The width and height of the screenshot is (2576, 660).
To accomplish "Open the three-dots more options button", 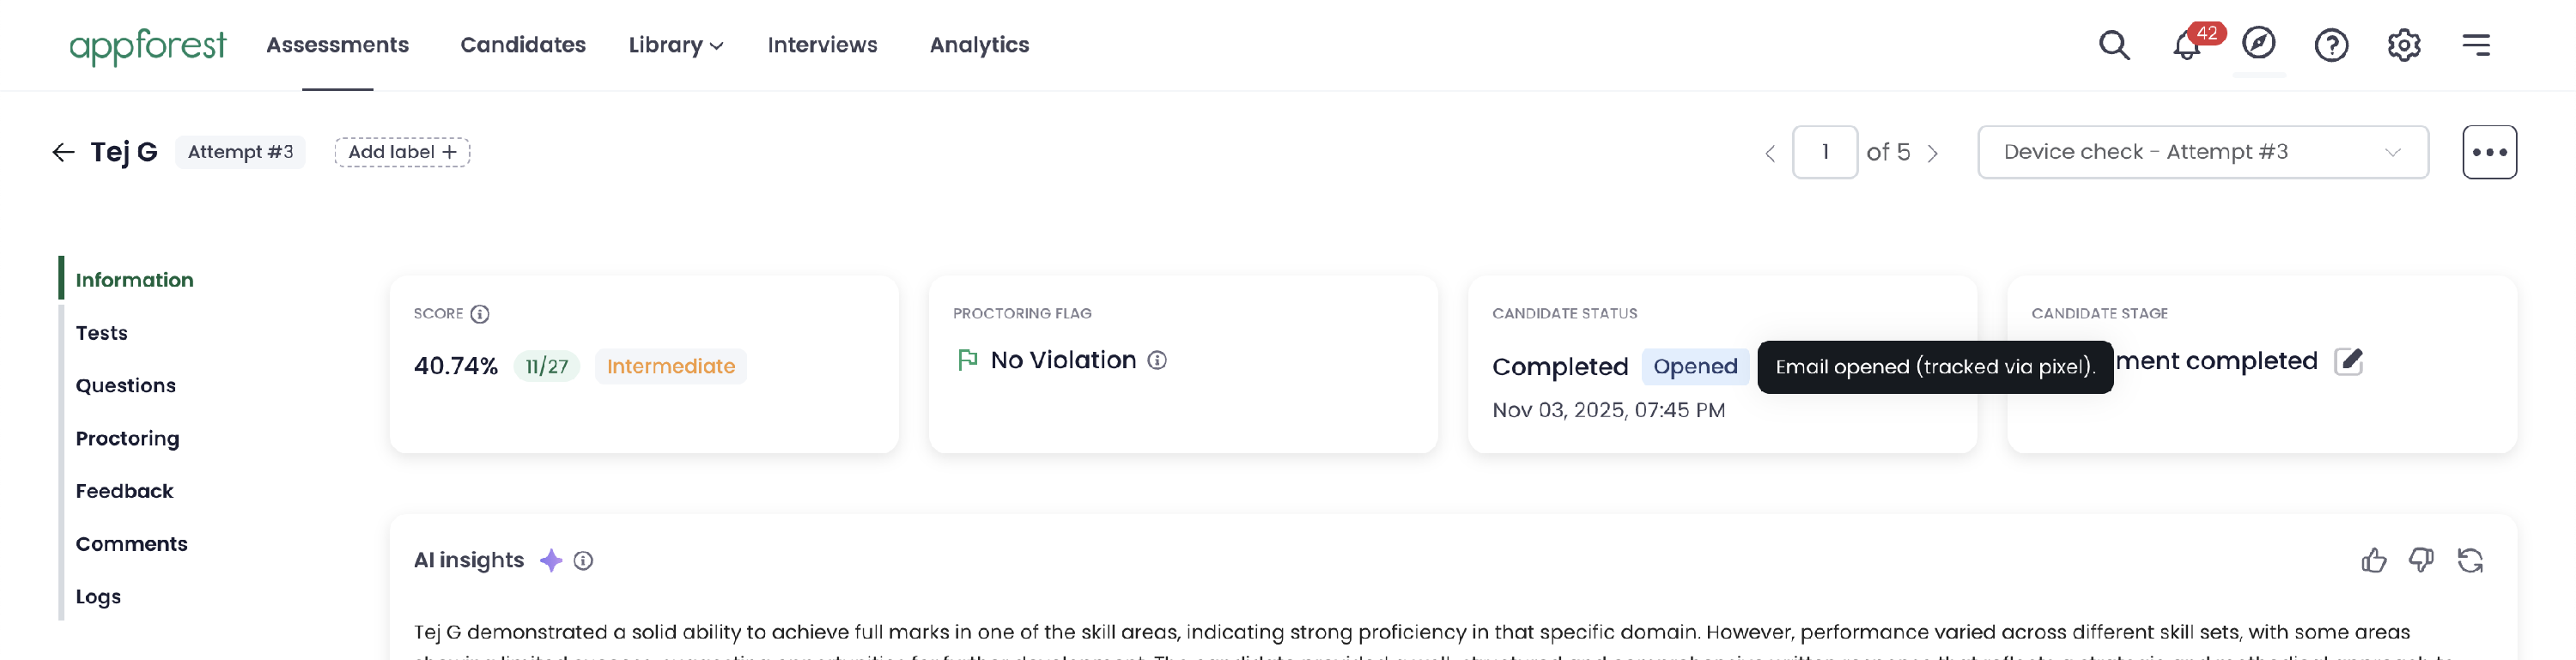I will (x=2489, y=152).
